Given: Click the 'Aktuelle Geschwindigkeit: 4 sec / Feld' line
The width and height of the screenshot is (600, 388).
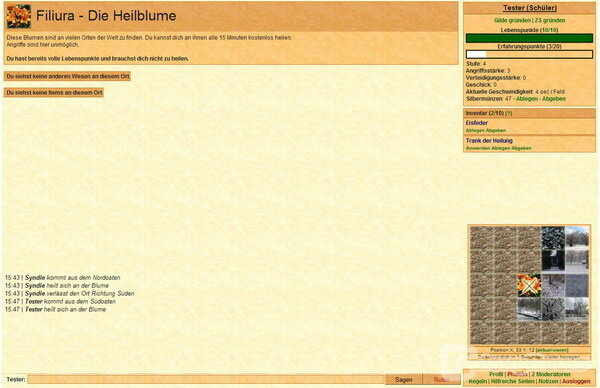Looking at the screenshot, I should tap(515, 92).
